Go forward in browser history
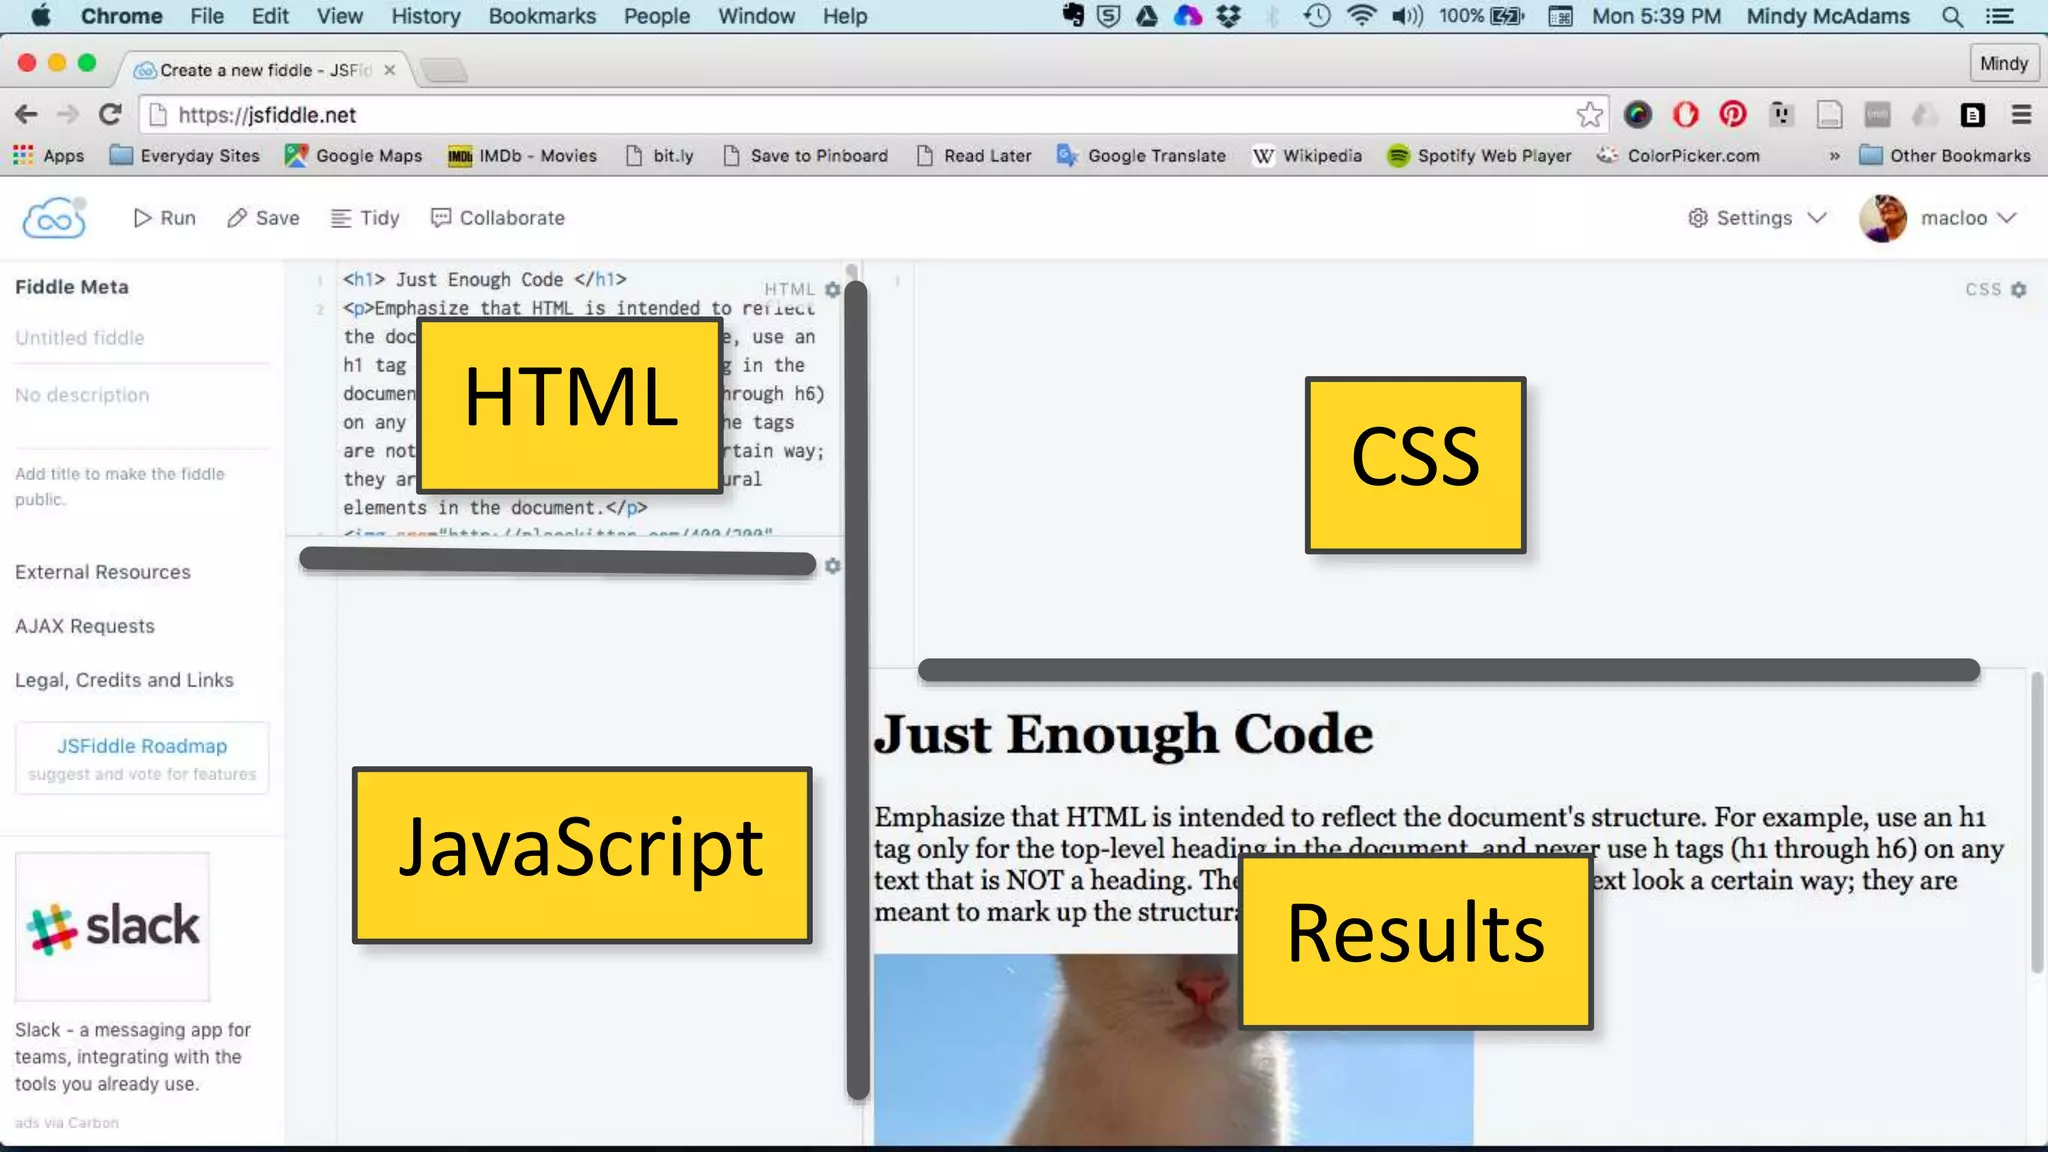 68,115
